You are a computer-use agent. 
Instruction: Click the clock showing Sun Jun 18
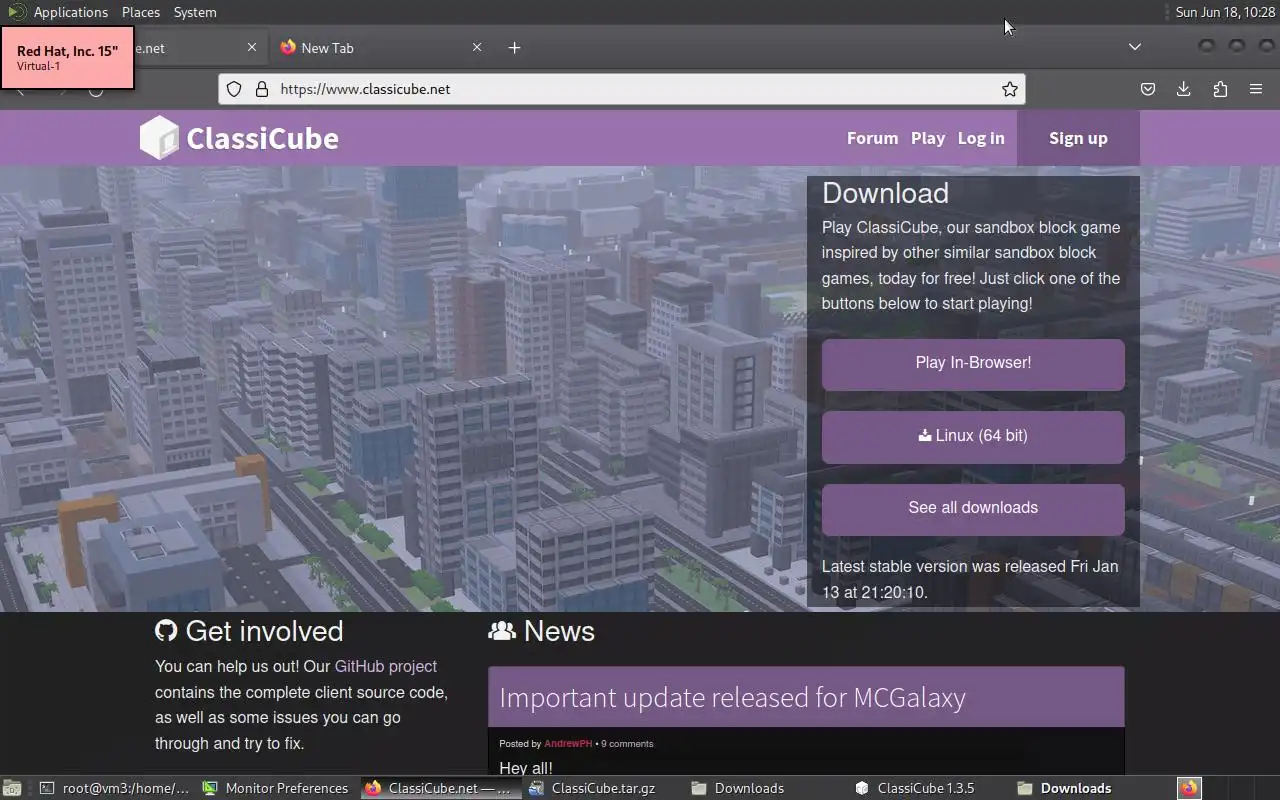click(x=1225, y=12)
